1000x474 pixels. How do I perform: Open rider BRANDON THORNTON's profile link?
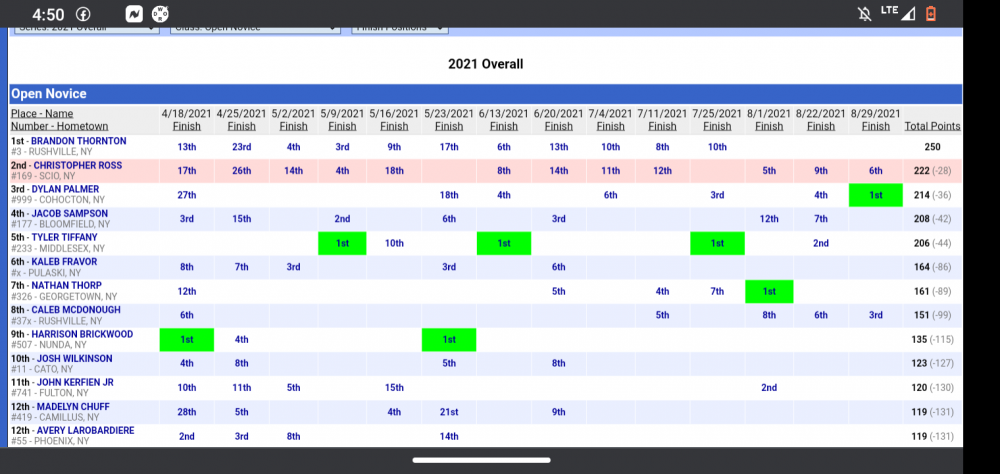pyautogui.click(x=78, y=141)
